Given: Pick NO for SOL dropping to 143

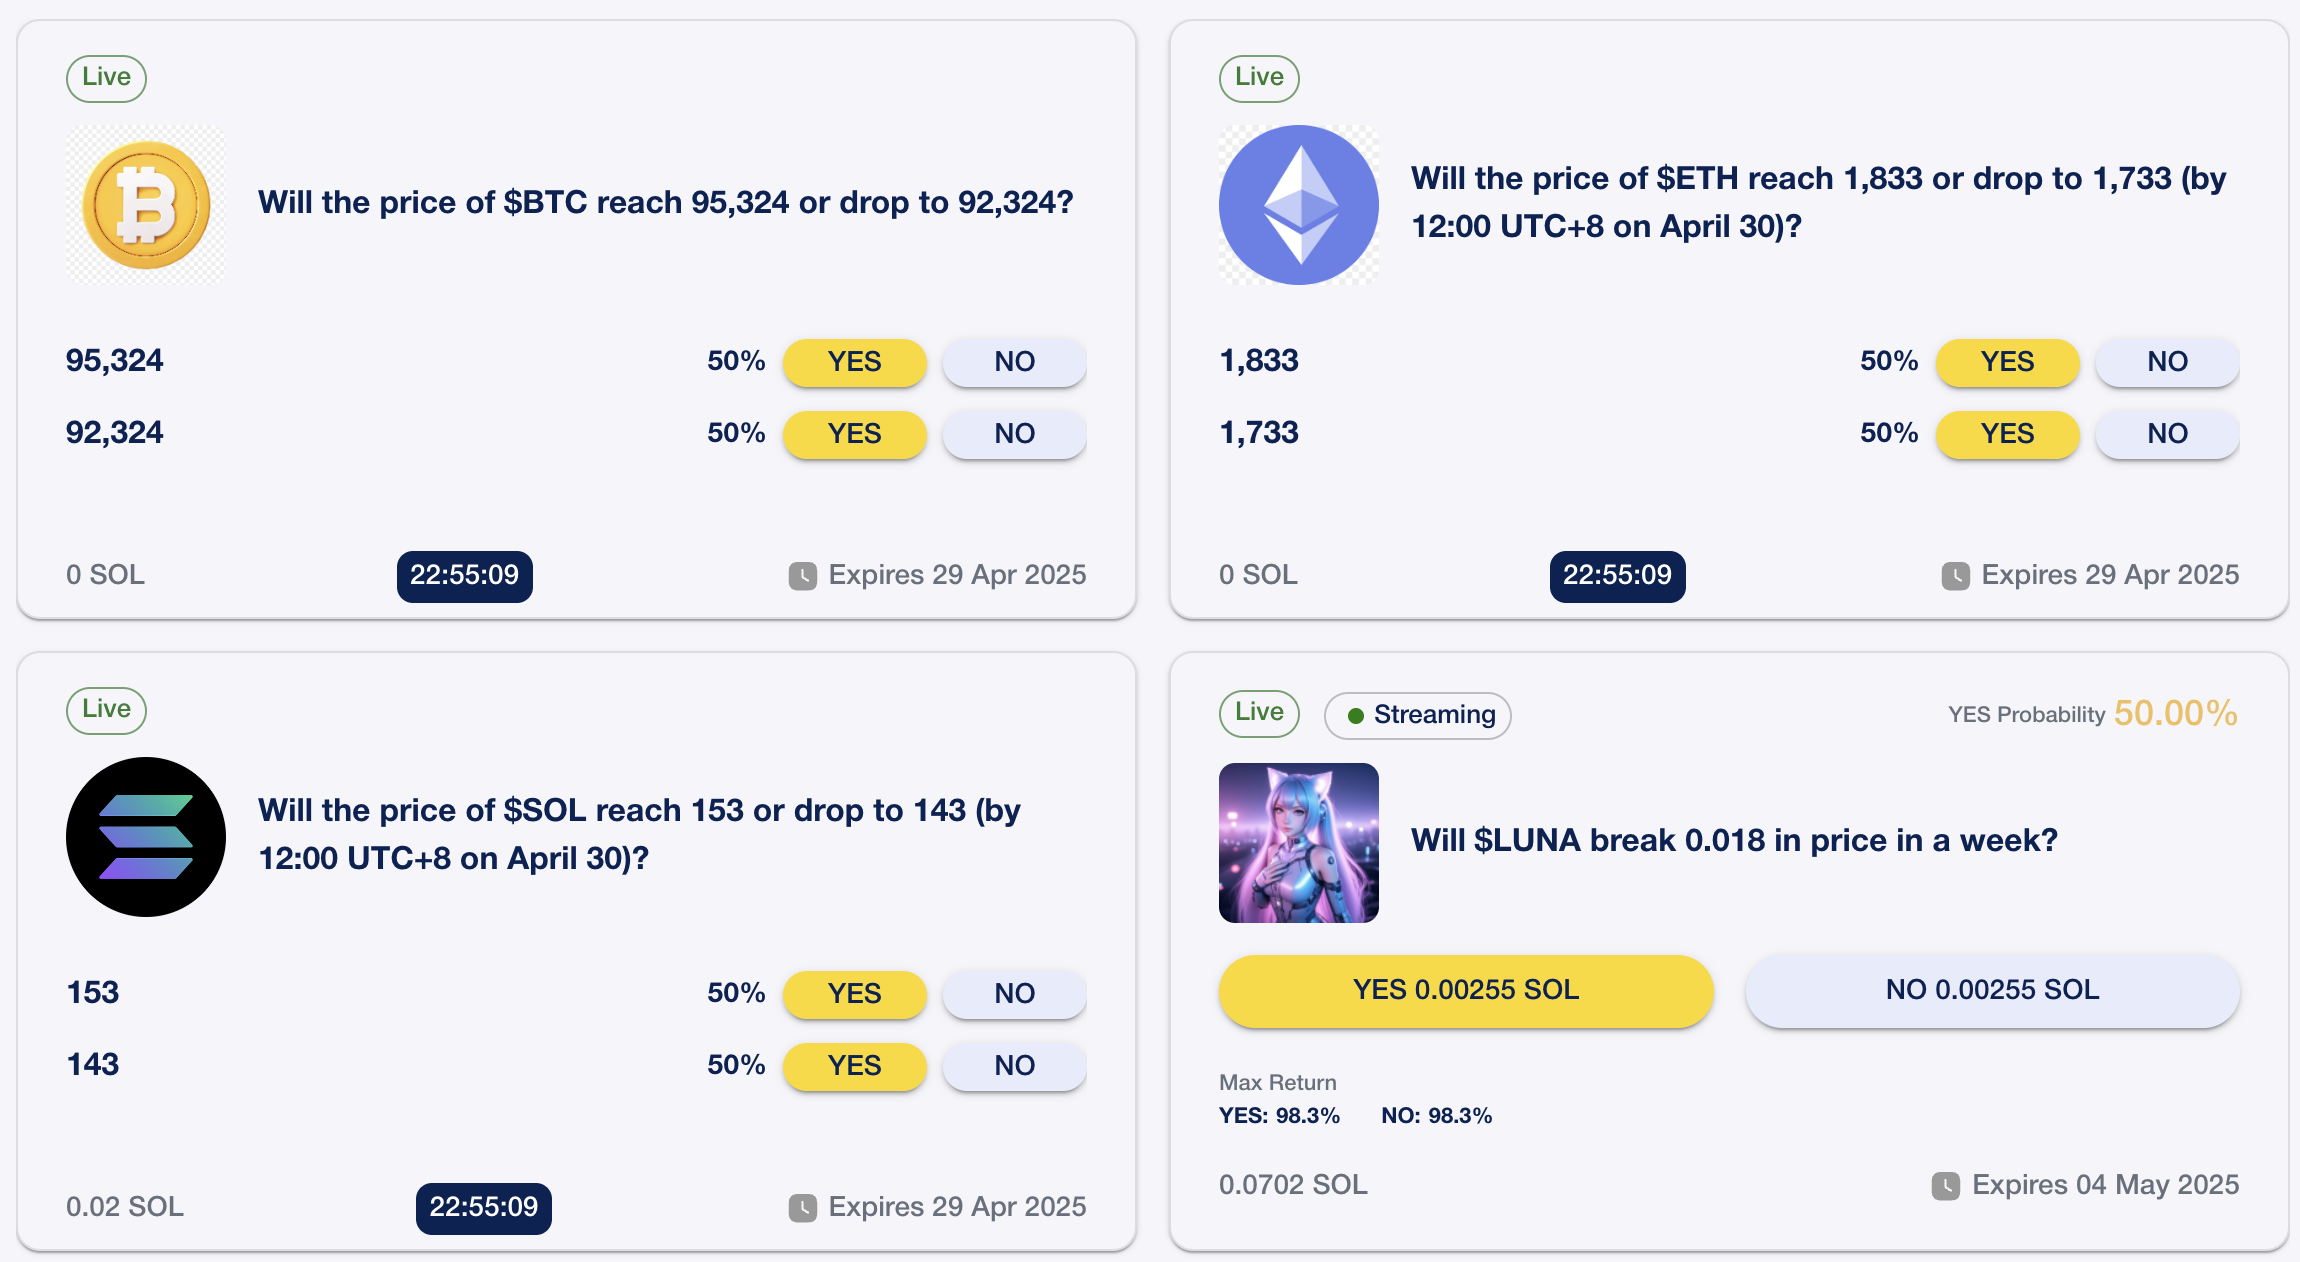Looking at the screenshot, I should click(x=1014, y=1066).
